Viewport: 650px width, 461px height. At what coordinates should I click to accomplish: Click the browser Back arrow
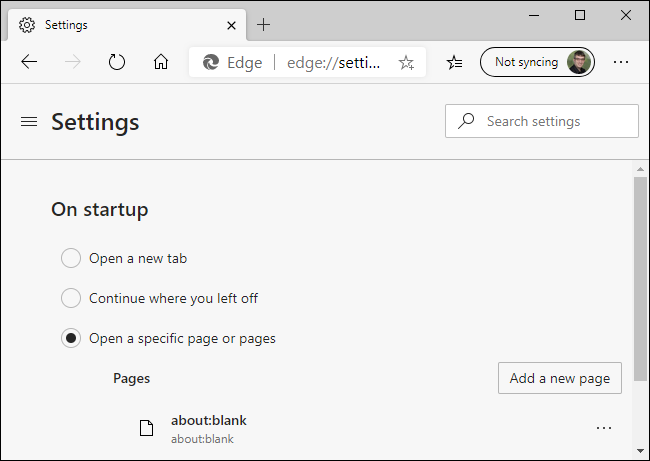click(x=29, y=62)
